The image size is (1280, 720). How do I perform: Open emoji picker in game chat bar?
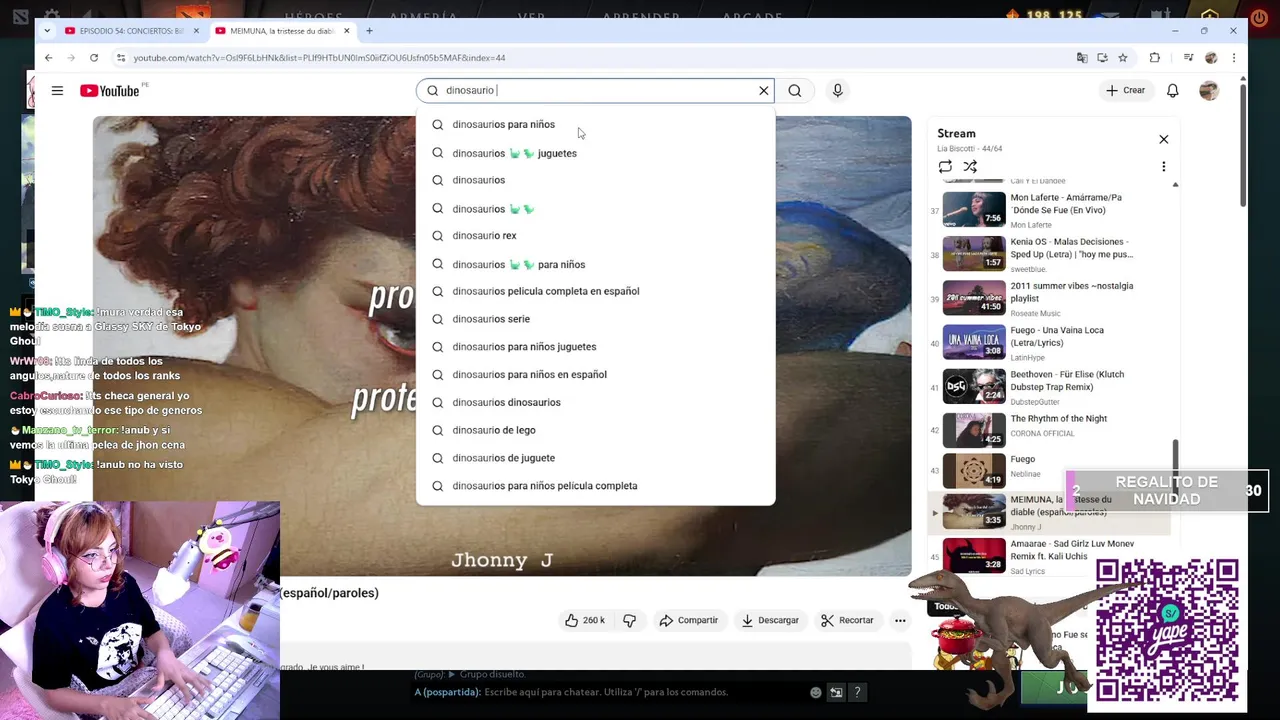816,692
